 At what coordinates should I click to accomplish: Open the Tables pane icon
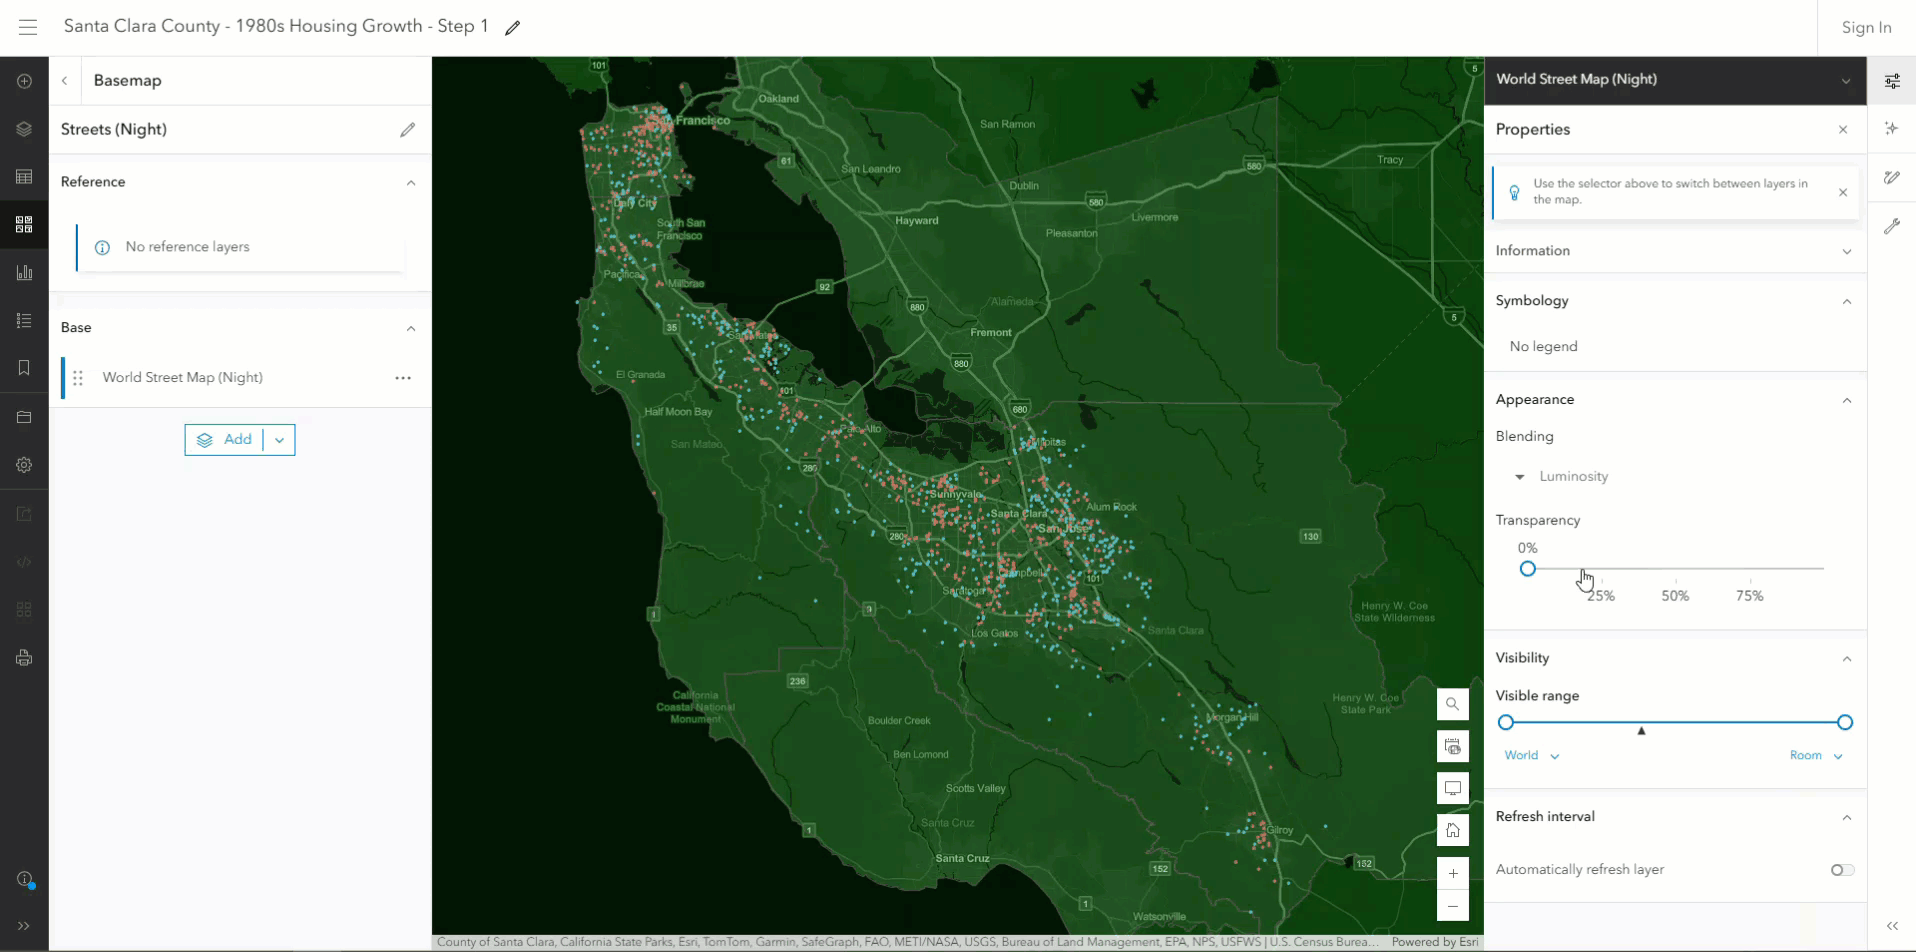click(24, 177)
